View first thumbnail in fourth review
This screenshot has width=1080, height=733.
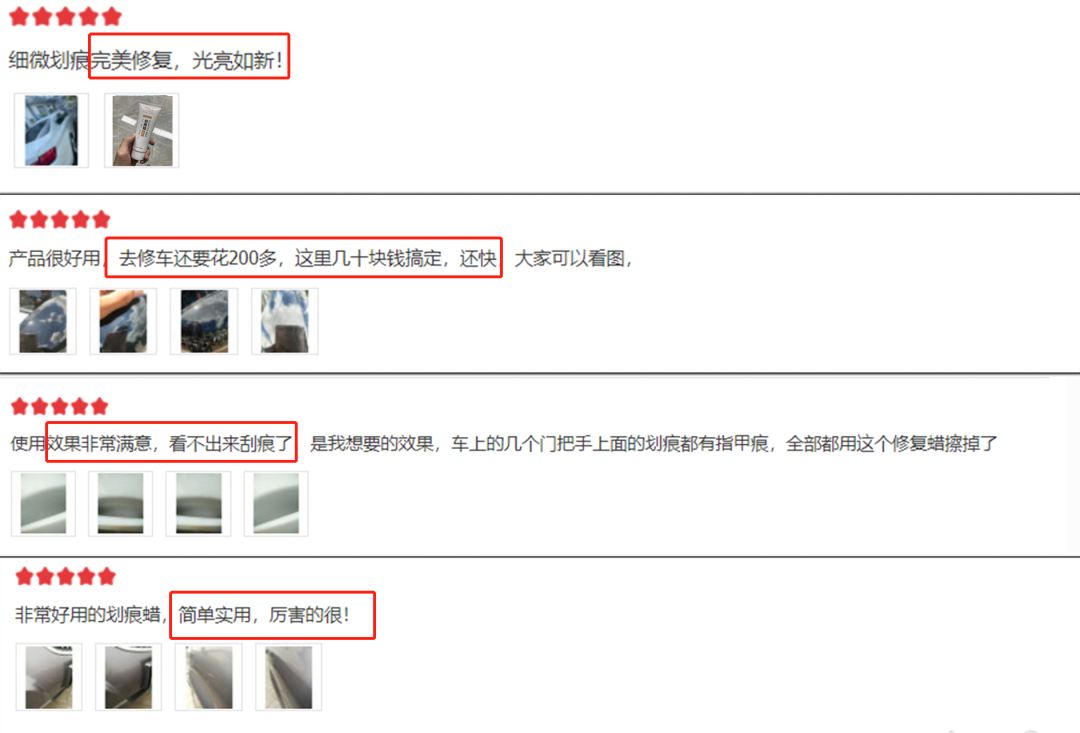(49, 677)
